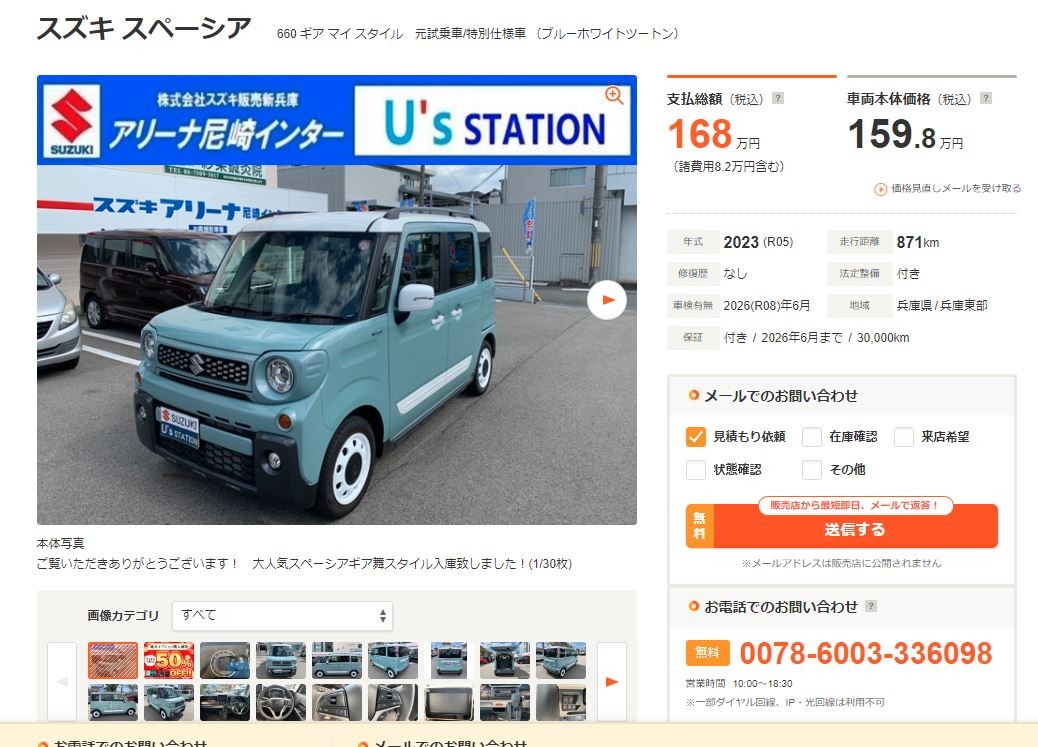
Task: Click help icon next to お電話でのお問い合わせ
Action: [871, 606]
